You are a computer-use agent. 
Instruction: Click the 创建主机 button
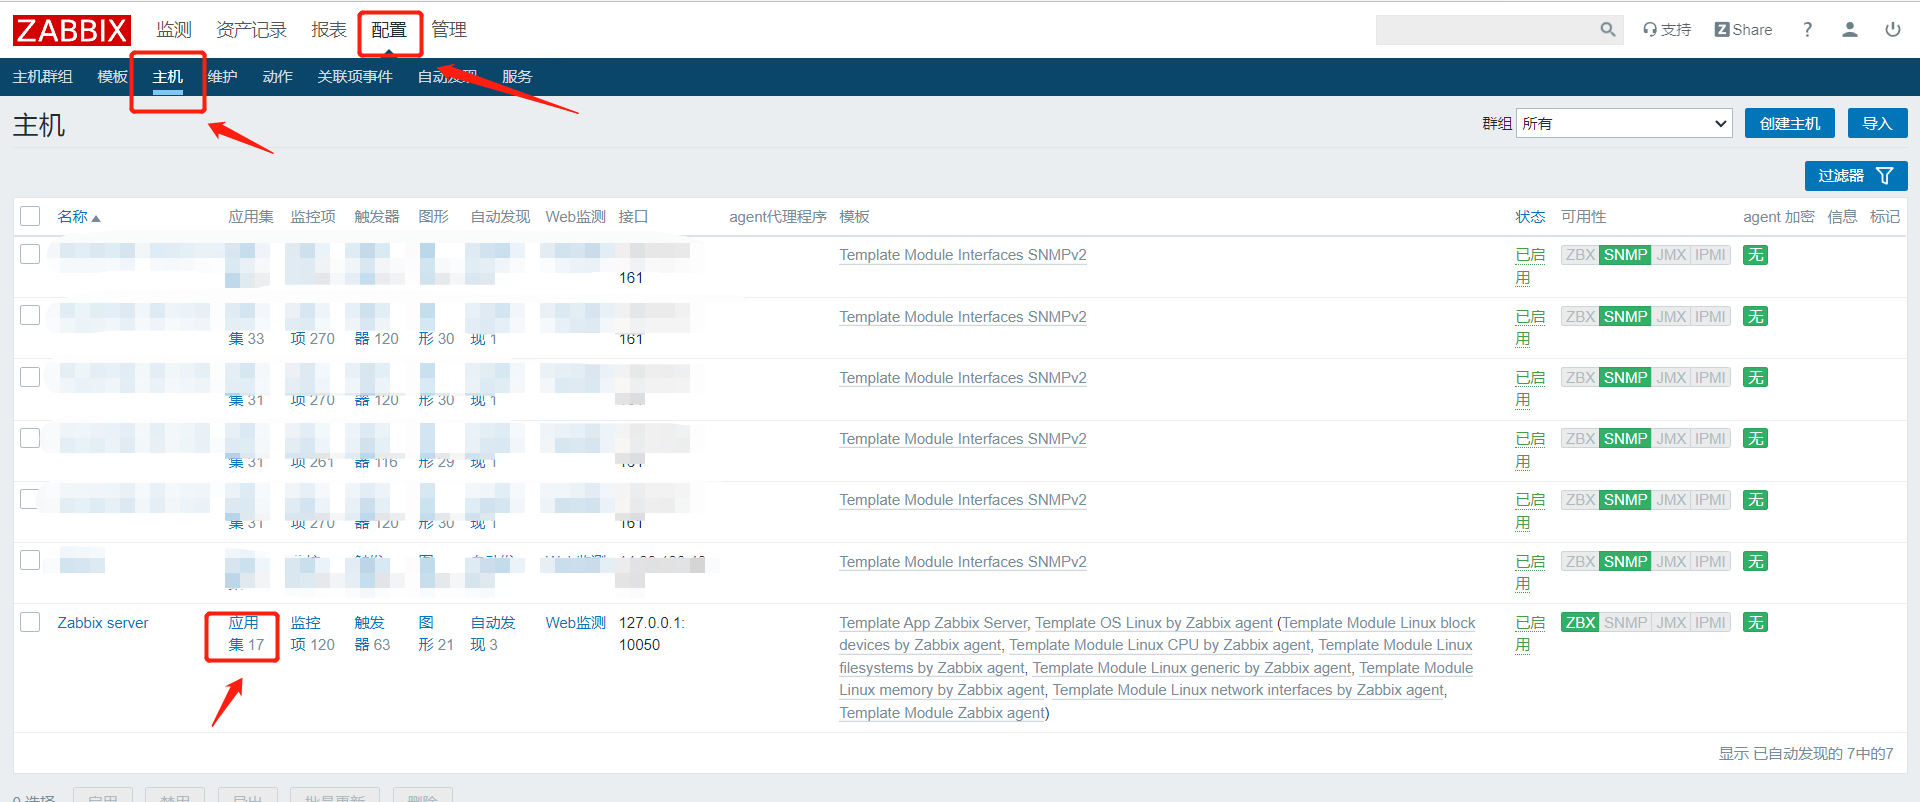pyautogui.click(x=1790, y=123)
